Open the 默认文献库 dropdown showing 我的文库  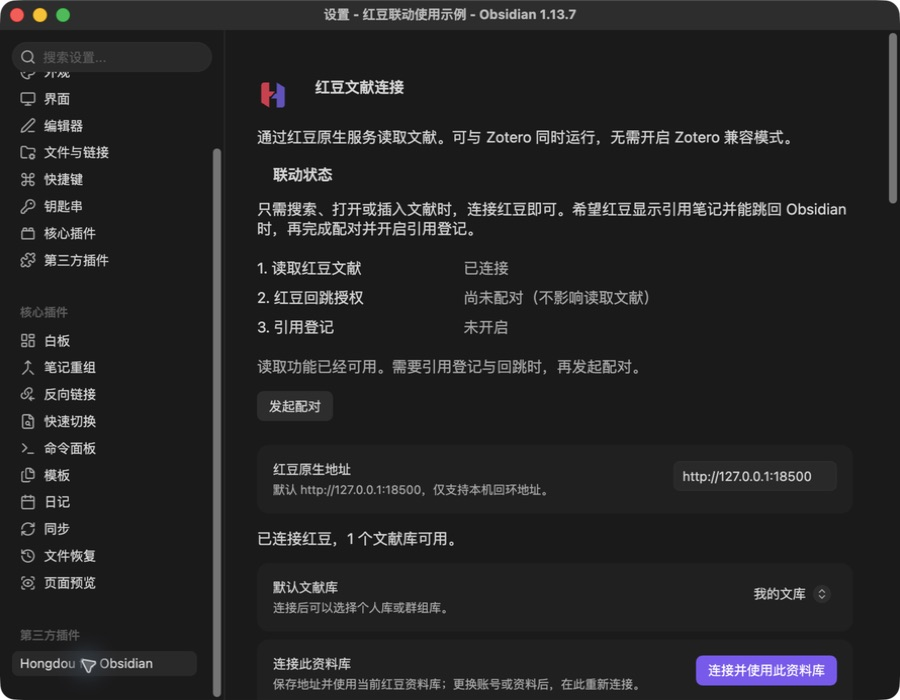coord(791,594)
